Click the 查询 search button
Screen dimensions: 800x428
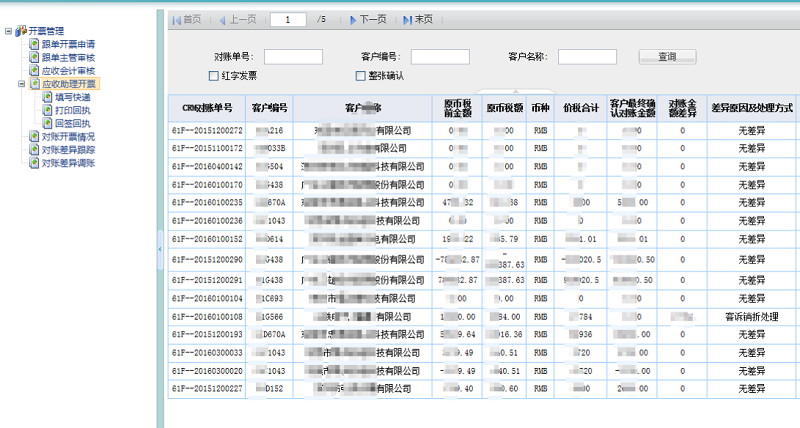tap(667, 57)
